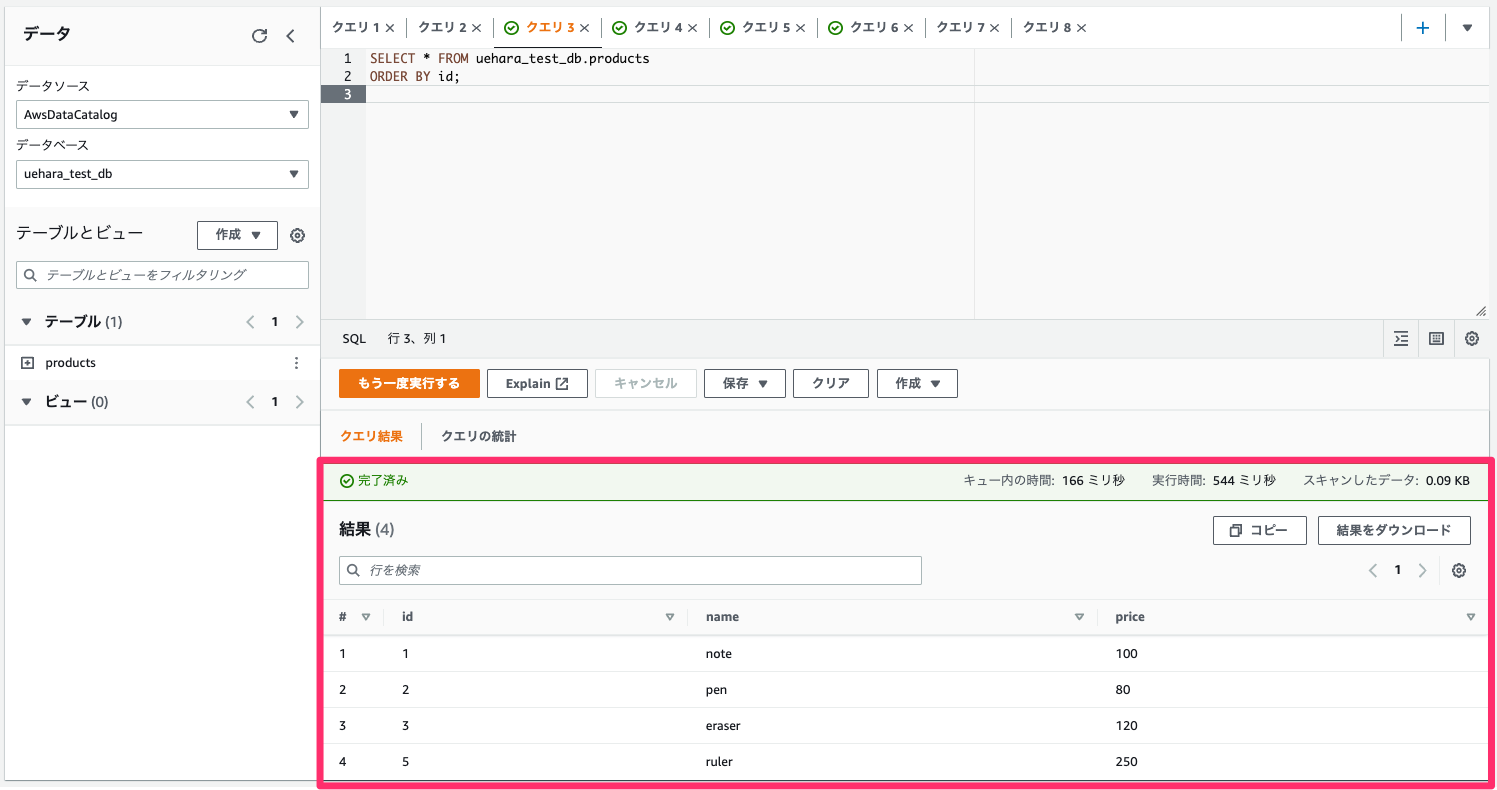Image resolution: width=1497 pixels, height=790 pixels.
Task: Toggle sorting on the name column
Action: [1079, 617]
